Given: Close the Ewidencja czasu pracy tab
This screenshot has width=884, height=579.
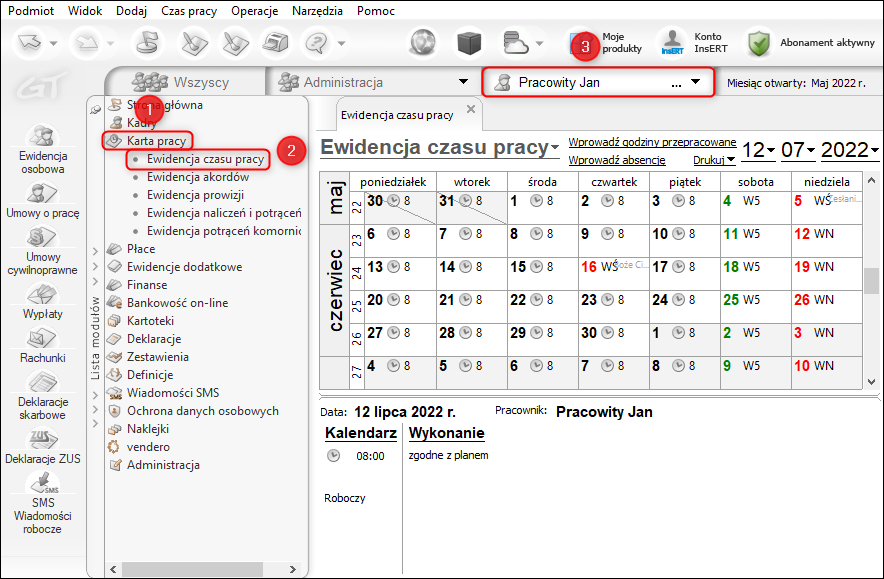Looking at the screenshot, I should [471, 109].
